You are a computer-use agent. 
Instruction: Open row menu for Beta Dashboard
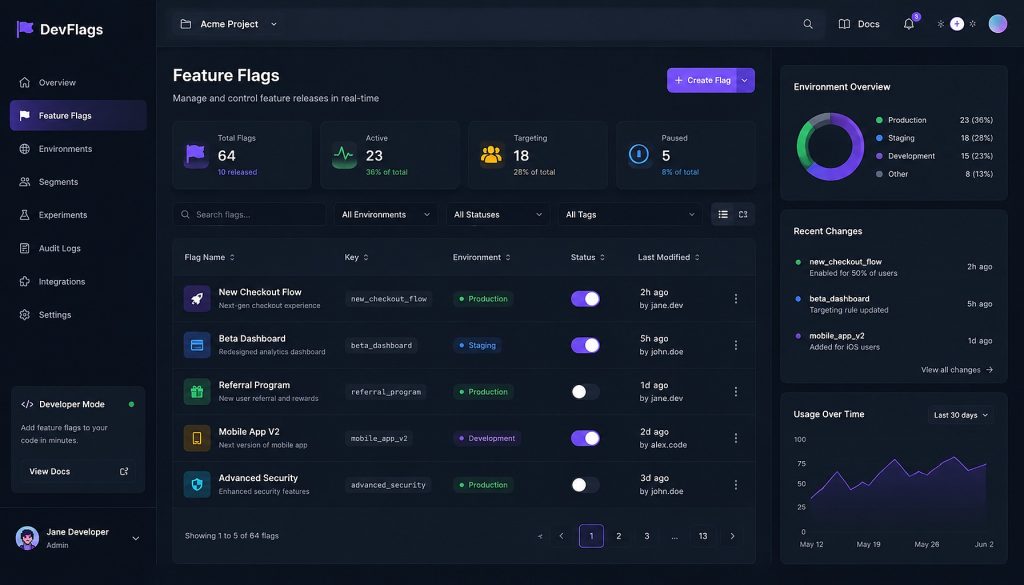coord(736,345)
